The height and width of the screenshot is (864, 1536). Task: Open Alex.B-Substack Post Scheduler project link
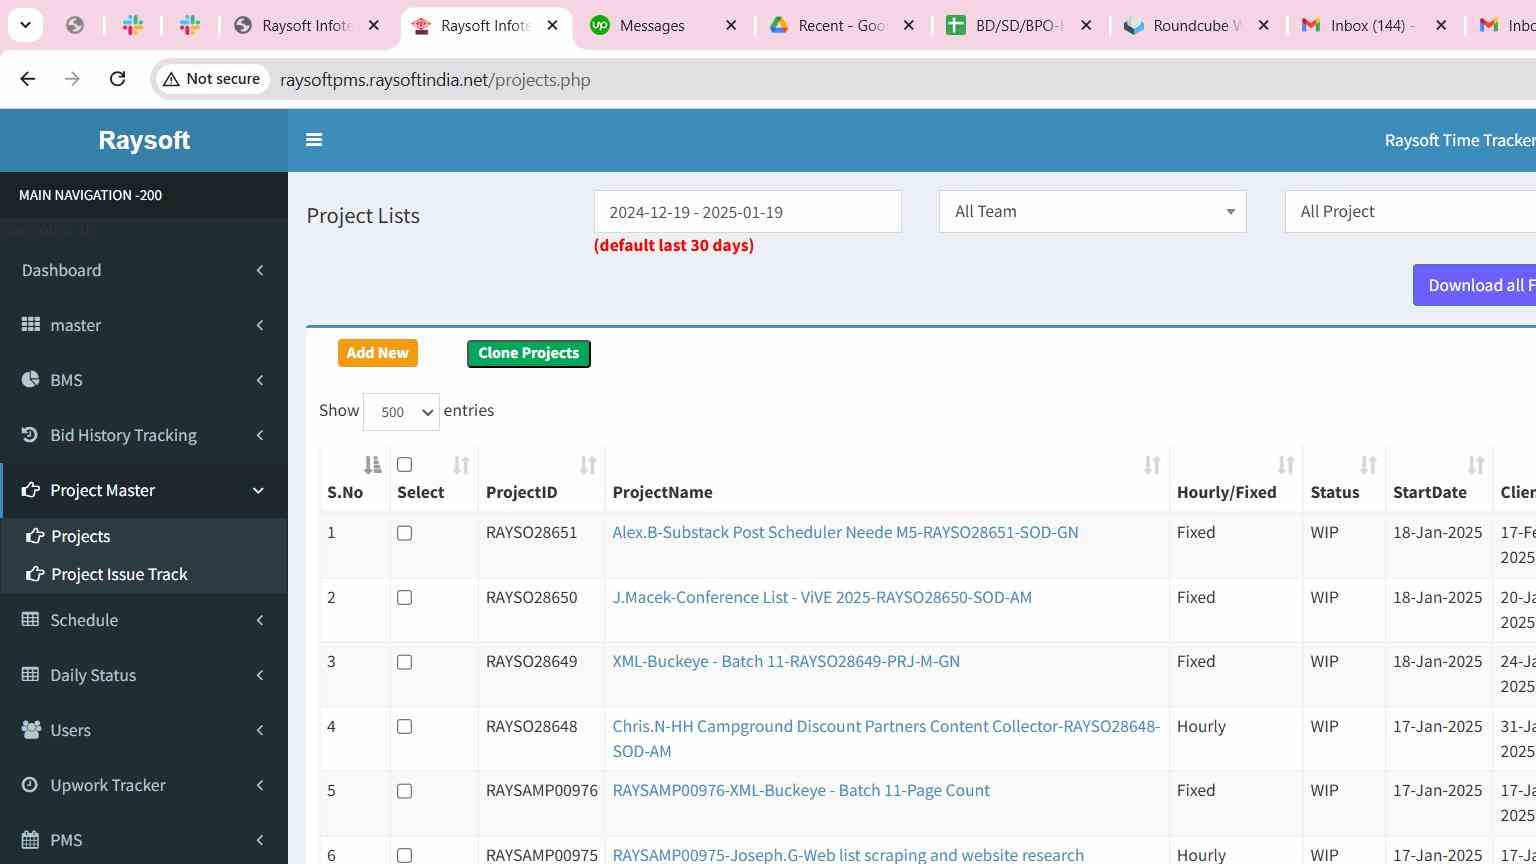pyautogui.click(x=845, y=532)
